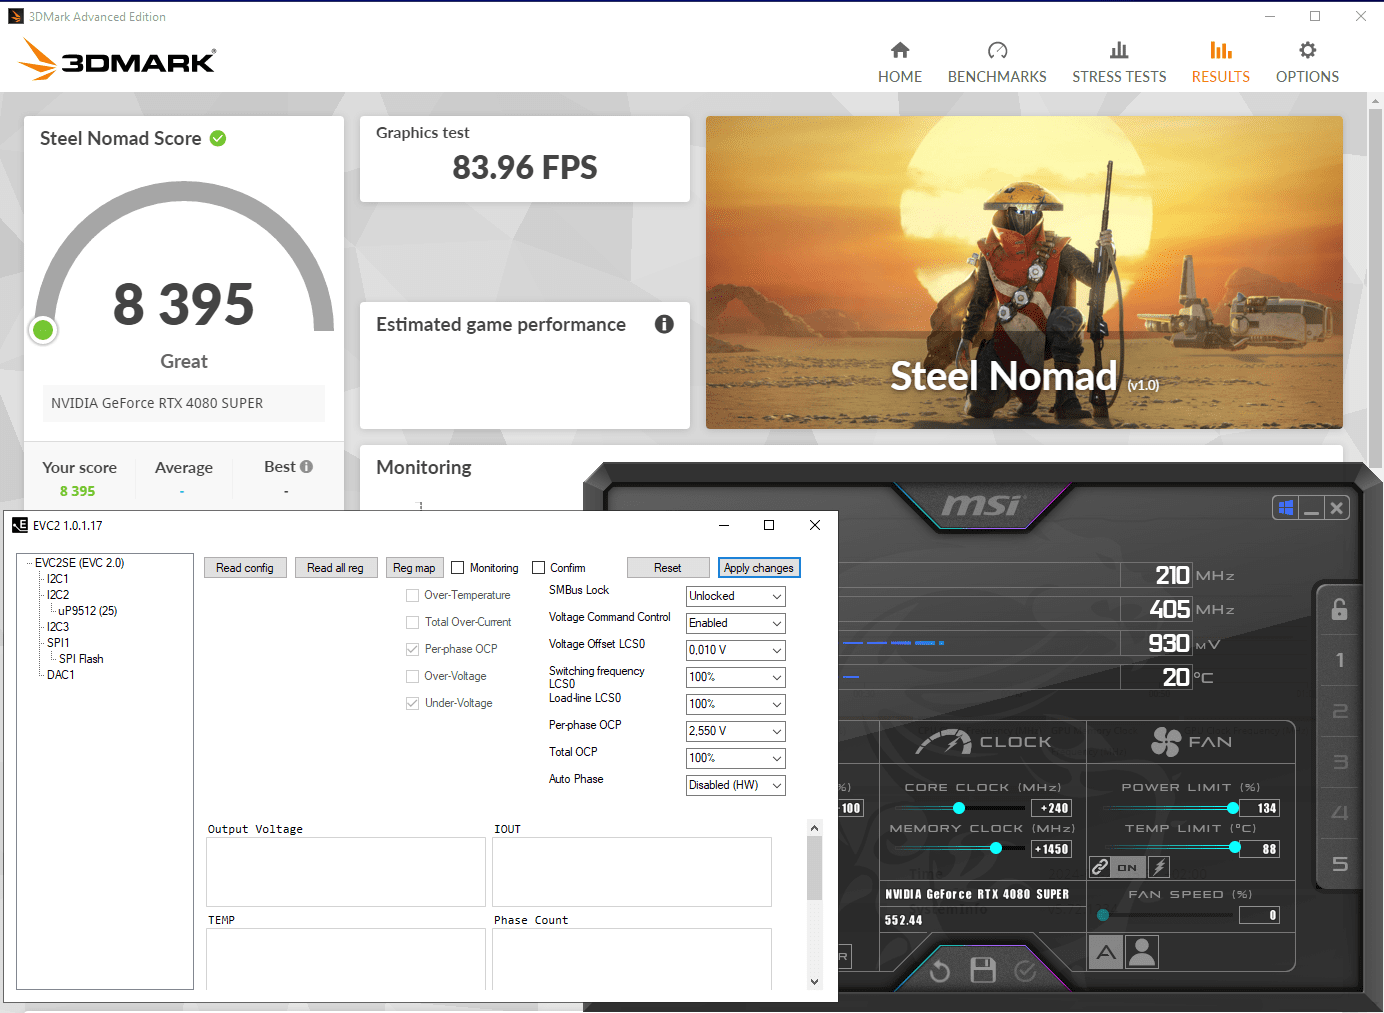Open the Per-phase OCP value dropdown

736,731
